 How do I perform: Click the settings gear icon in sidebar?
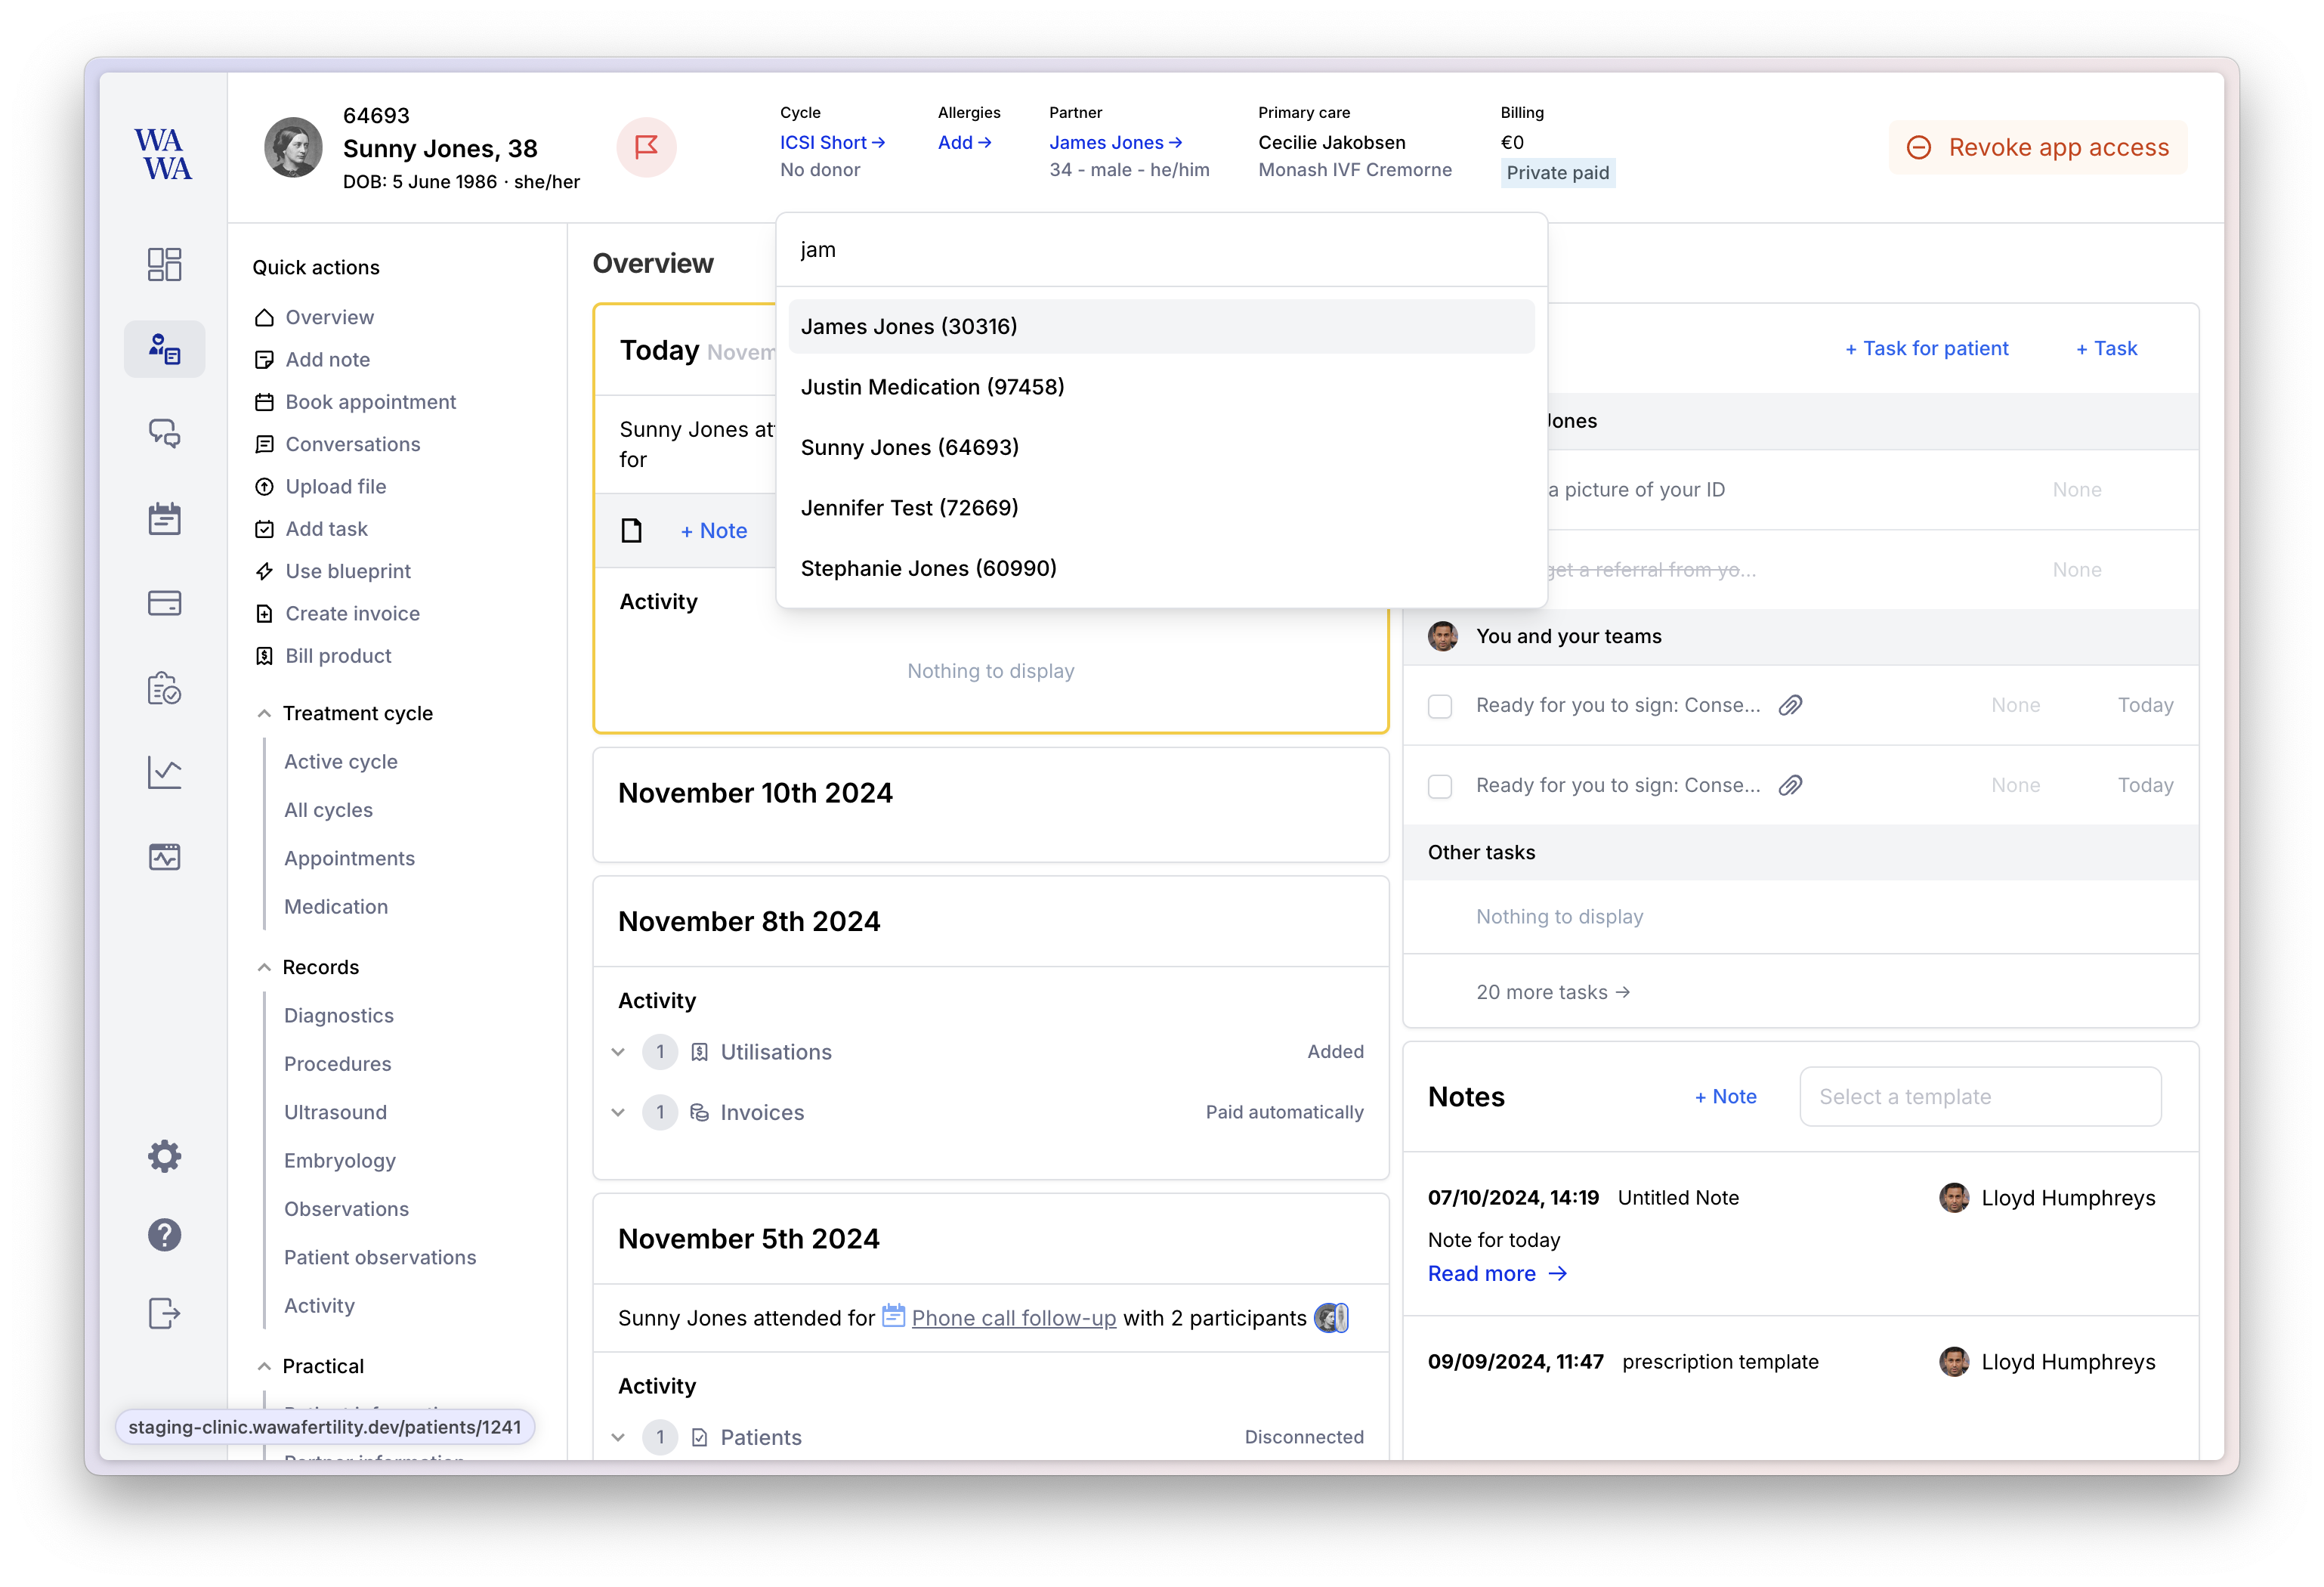(162, 1158)
